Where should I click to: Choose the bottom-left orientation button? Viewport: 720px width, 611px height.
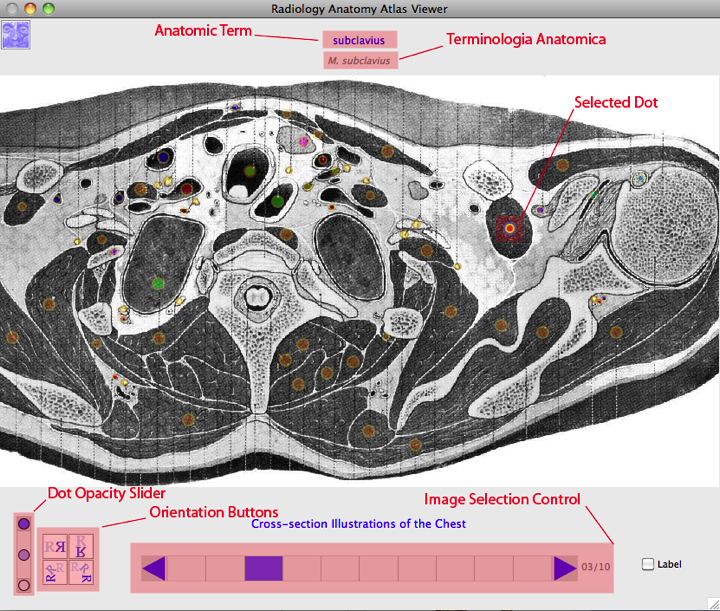tap(55, 573)
